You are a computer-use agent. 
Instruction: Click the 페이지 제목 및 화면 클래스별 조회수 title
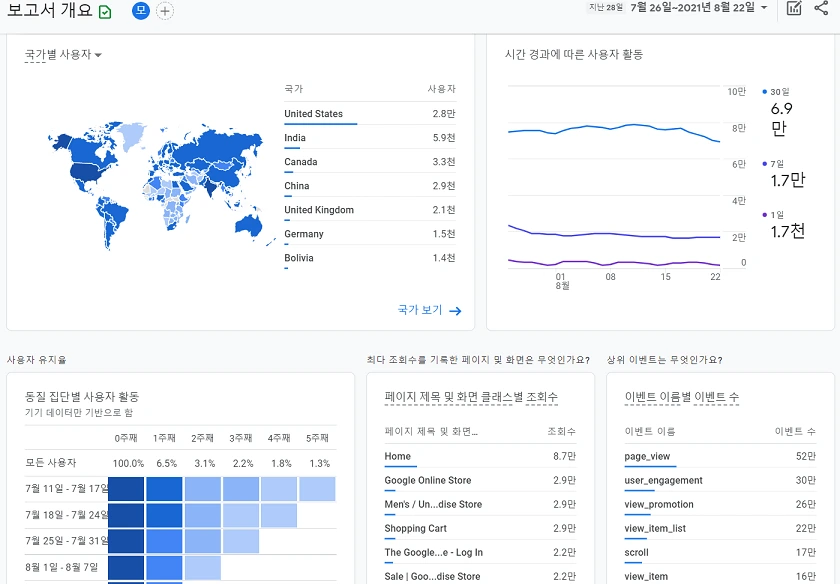click(471, 397)
